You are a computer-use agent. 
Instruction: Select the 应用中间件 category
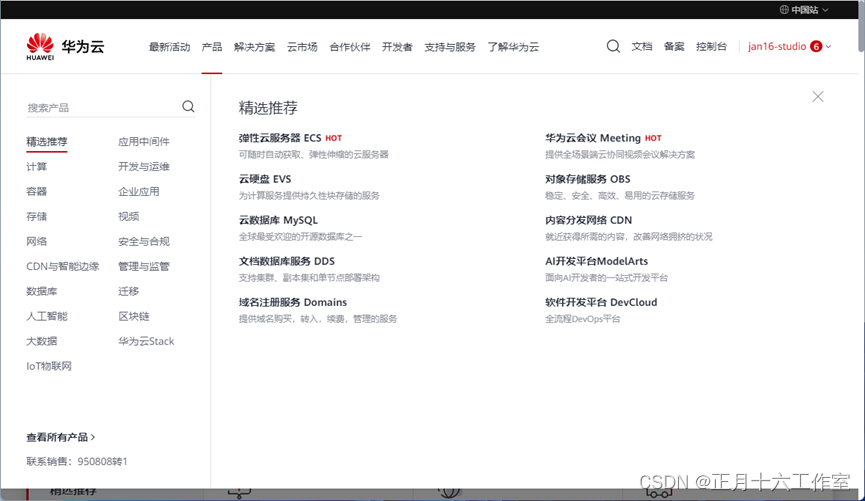[x=144, y=142]
